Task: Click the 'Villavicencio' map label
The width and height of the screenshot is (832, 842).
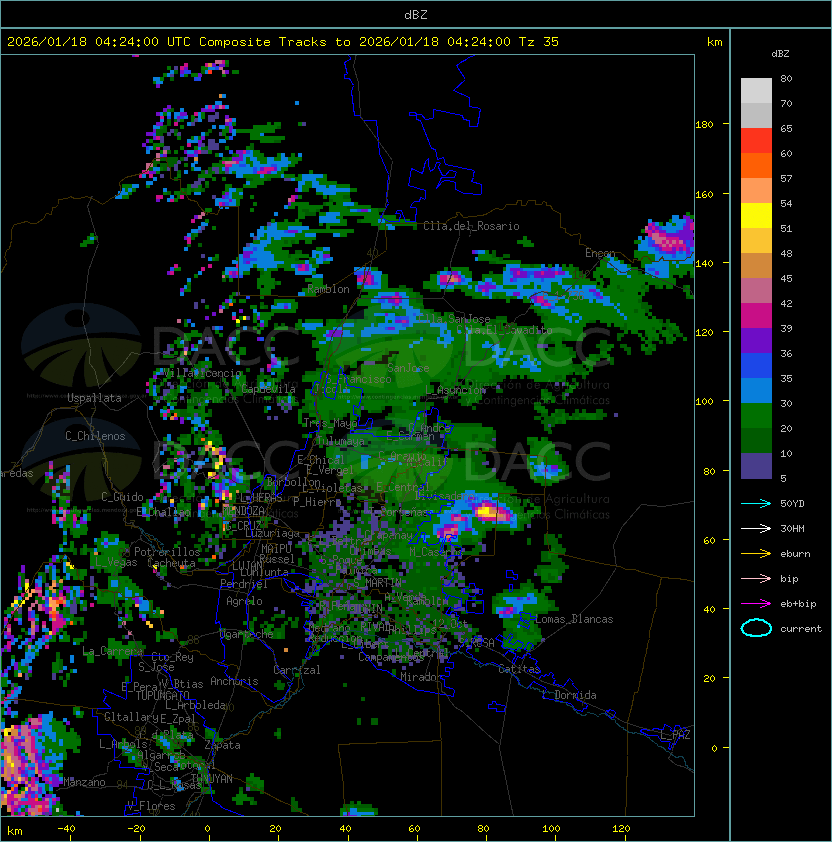Action: (x=202, y=373)
